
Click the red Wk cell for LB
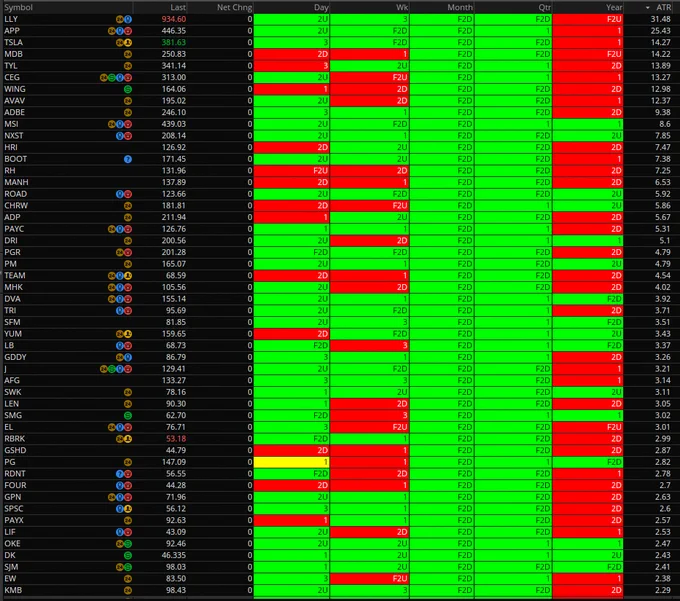pyautogui.click(x=369, y=346)
